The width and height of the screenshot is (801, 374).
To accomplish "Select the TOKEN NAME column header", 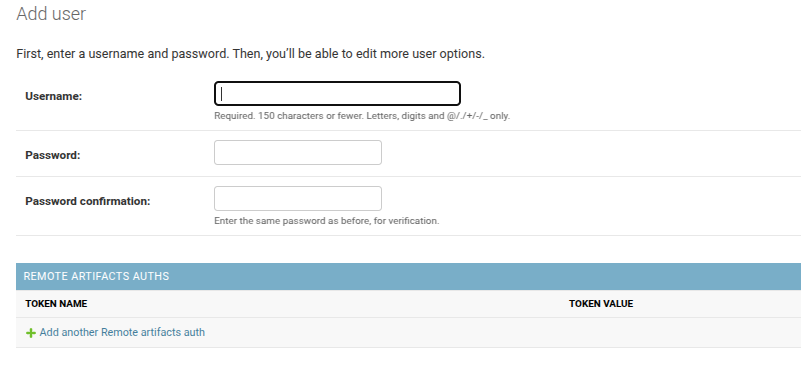I will click(56, 303).
